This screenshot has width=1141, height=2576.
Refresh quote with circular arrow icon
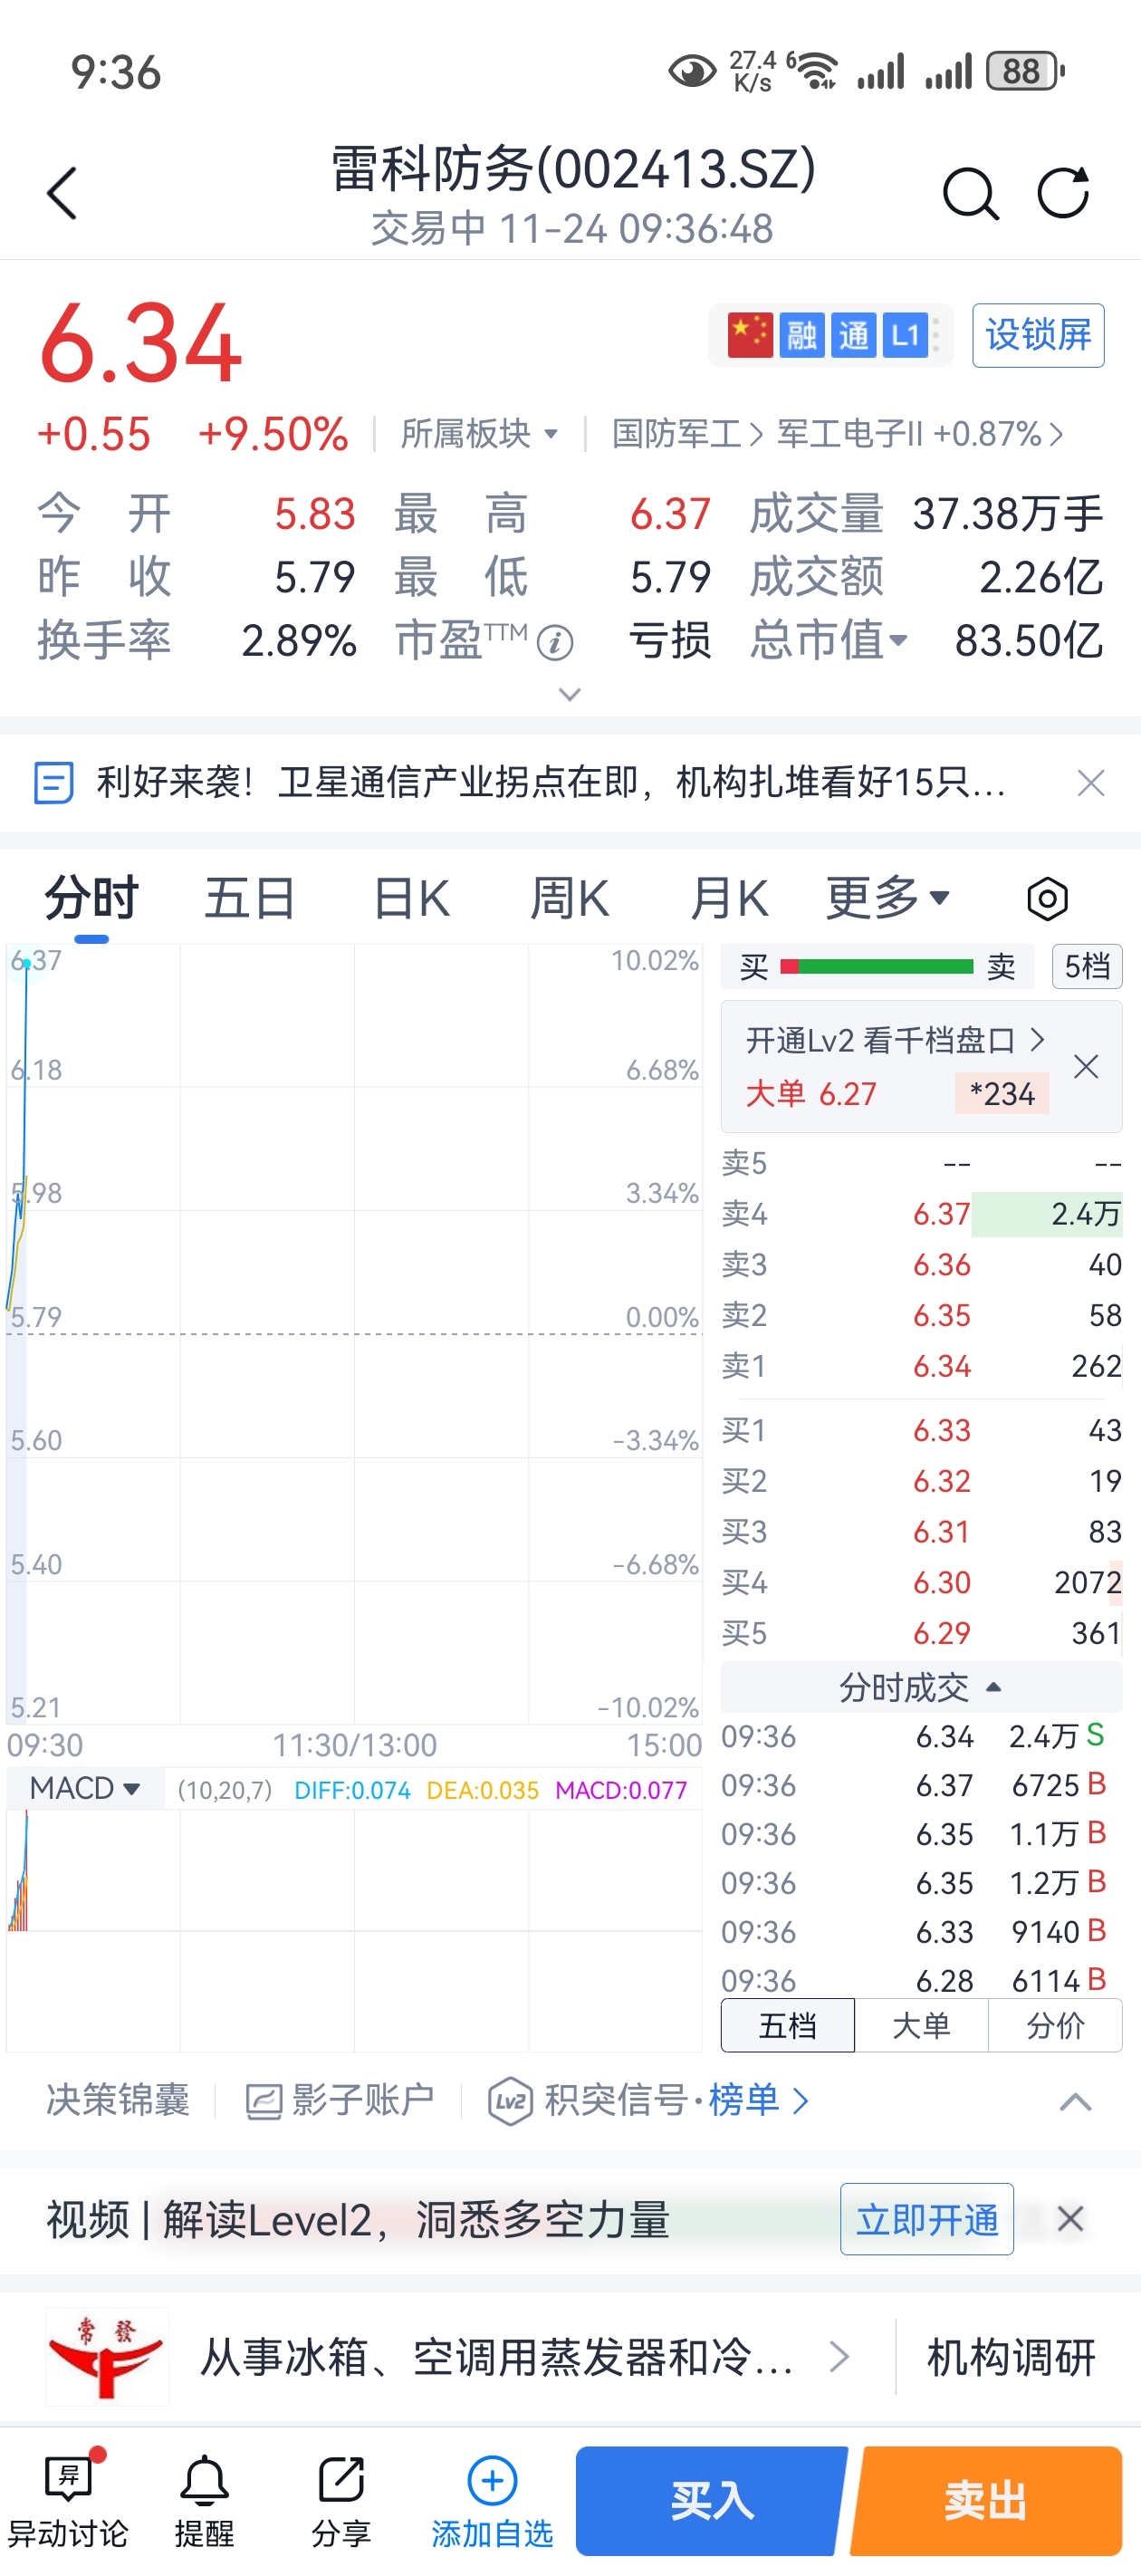click(1062, 192)
